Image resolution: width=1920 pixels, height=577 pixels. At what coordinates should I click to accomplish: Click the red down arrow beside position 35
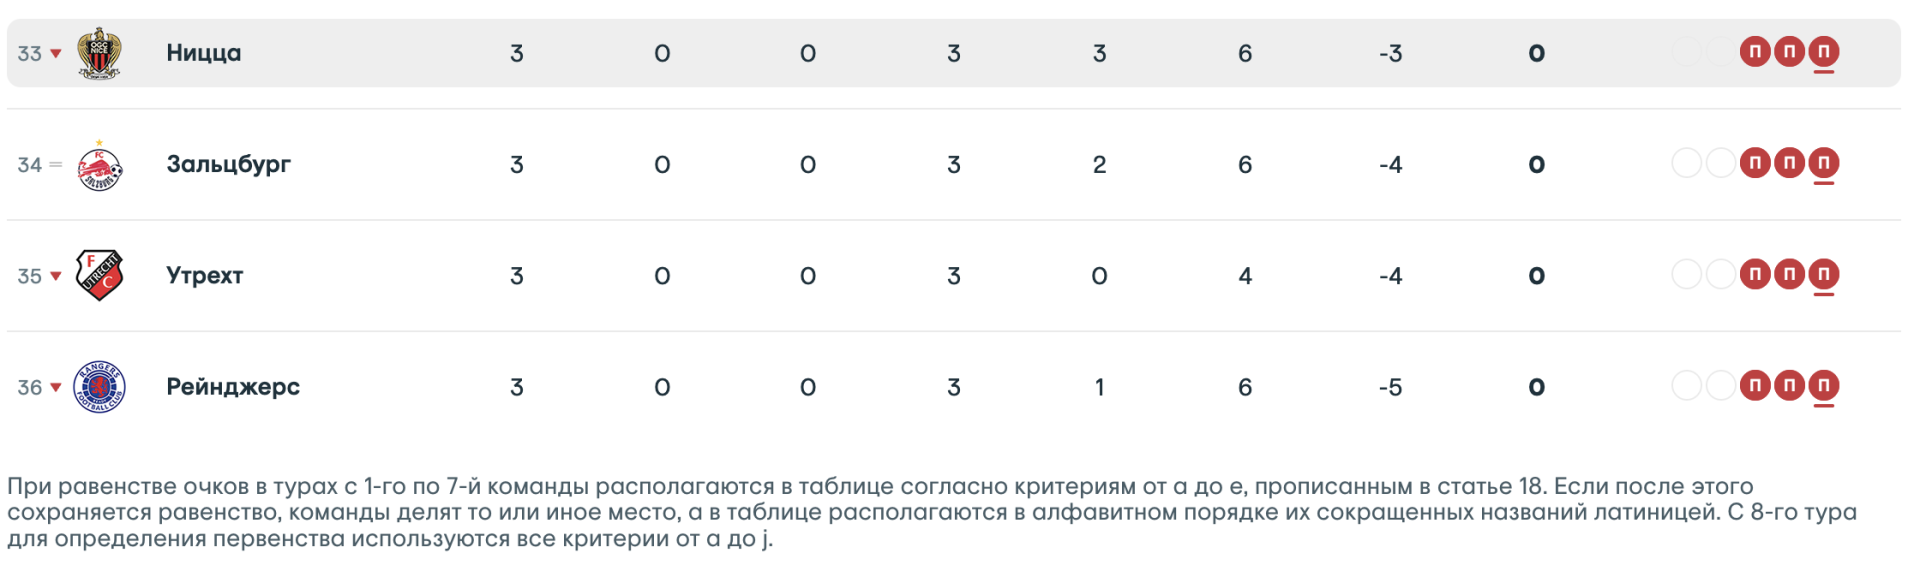[x=56, y=276]
